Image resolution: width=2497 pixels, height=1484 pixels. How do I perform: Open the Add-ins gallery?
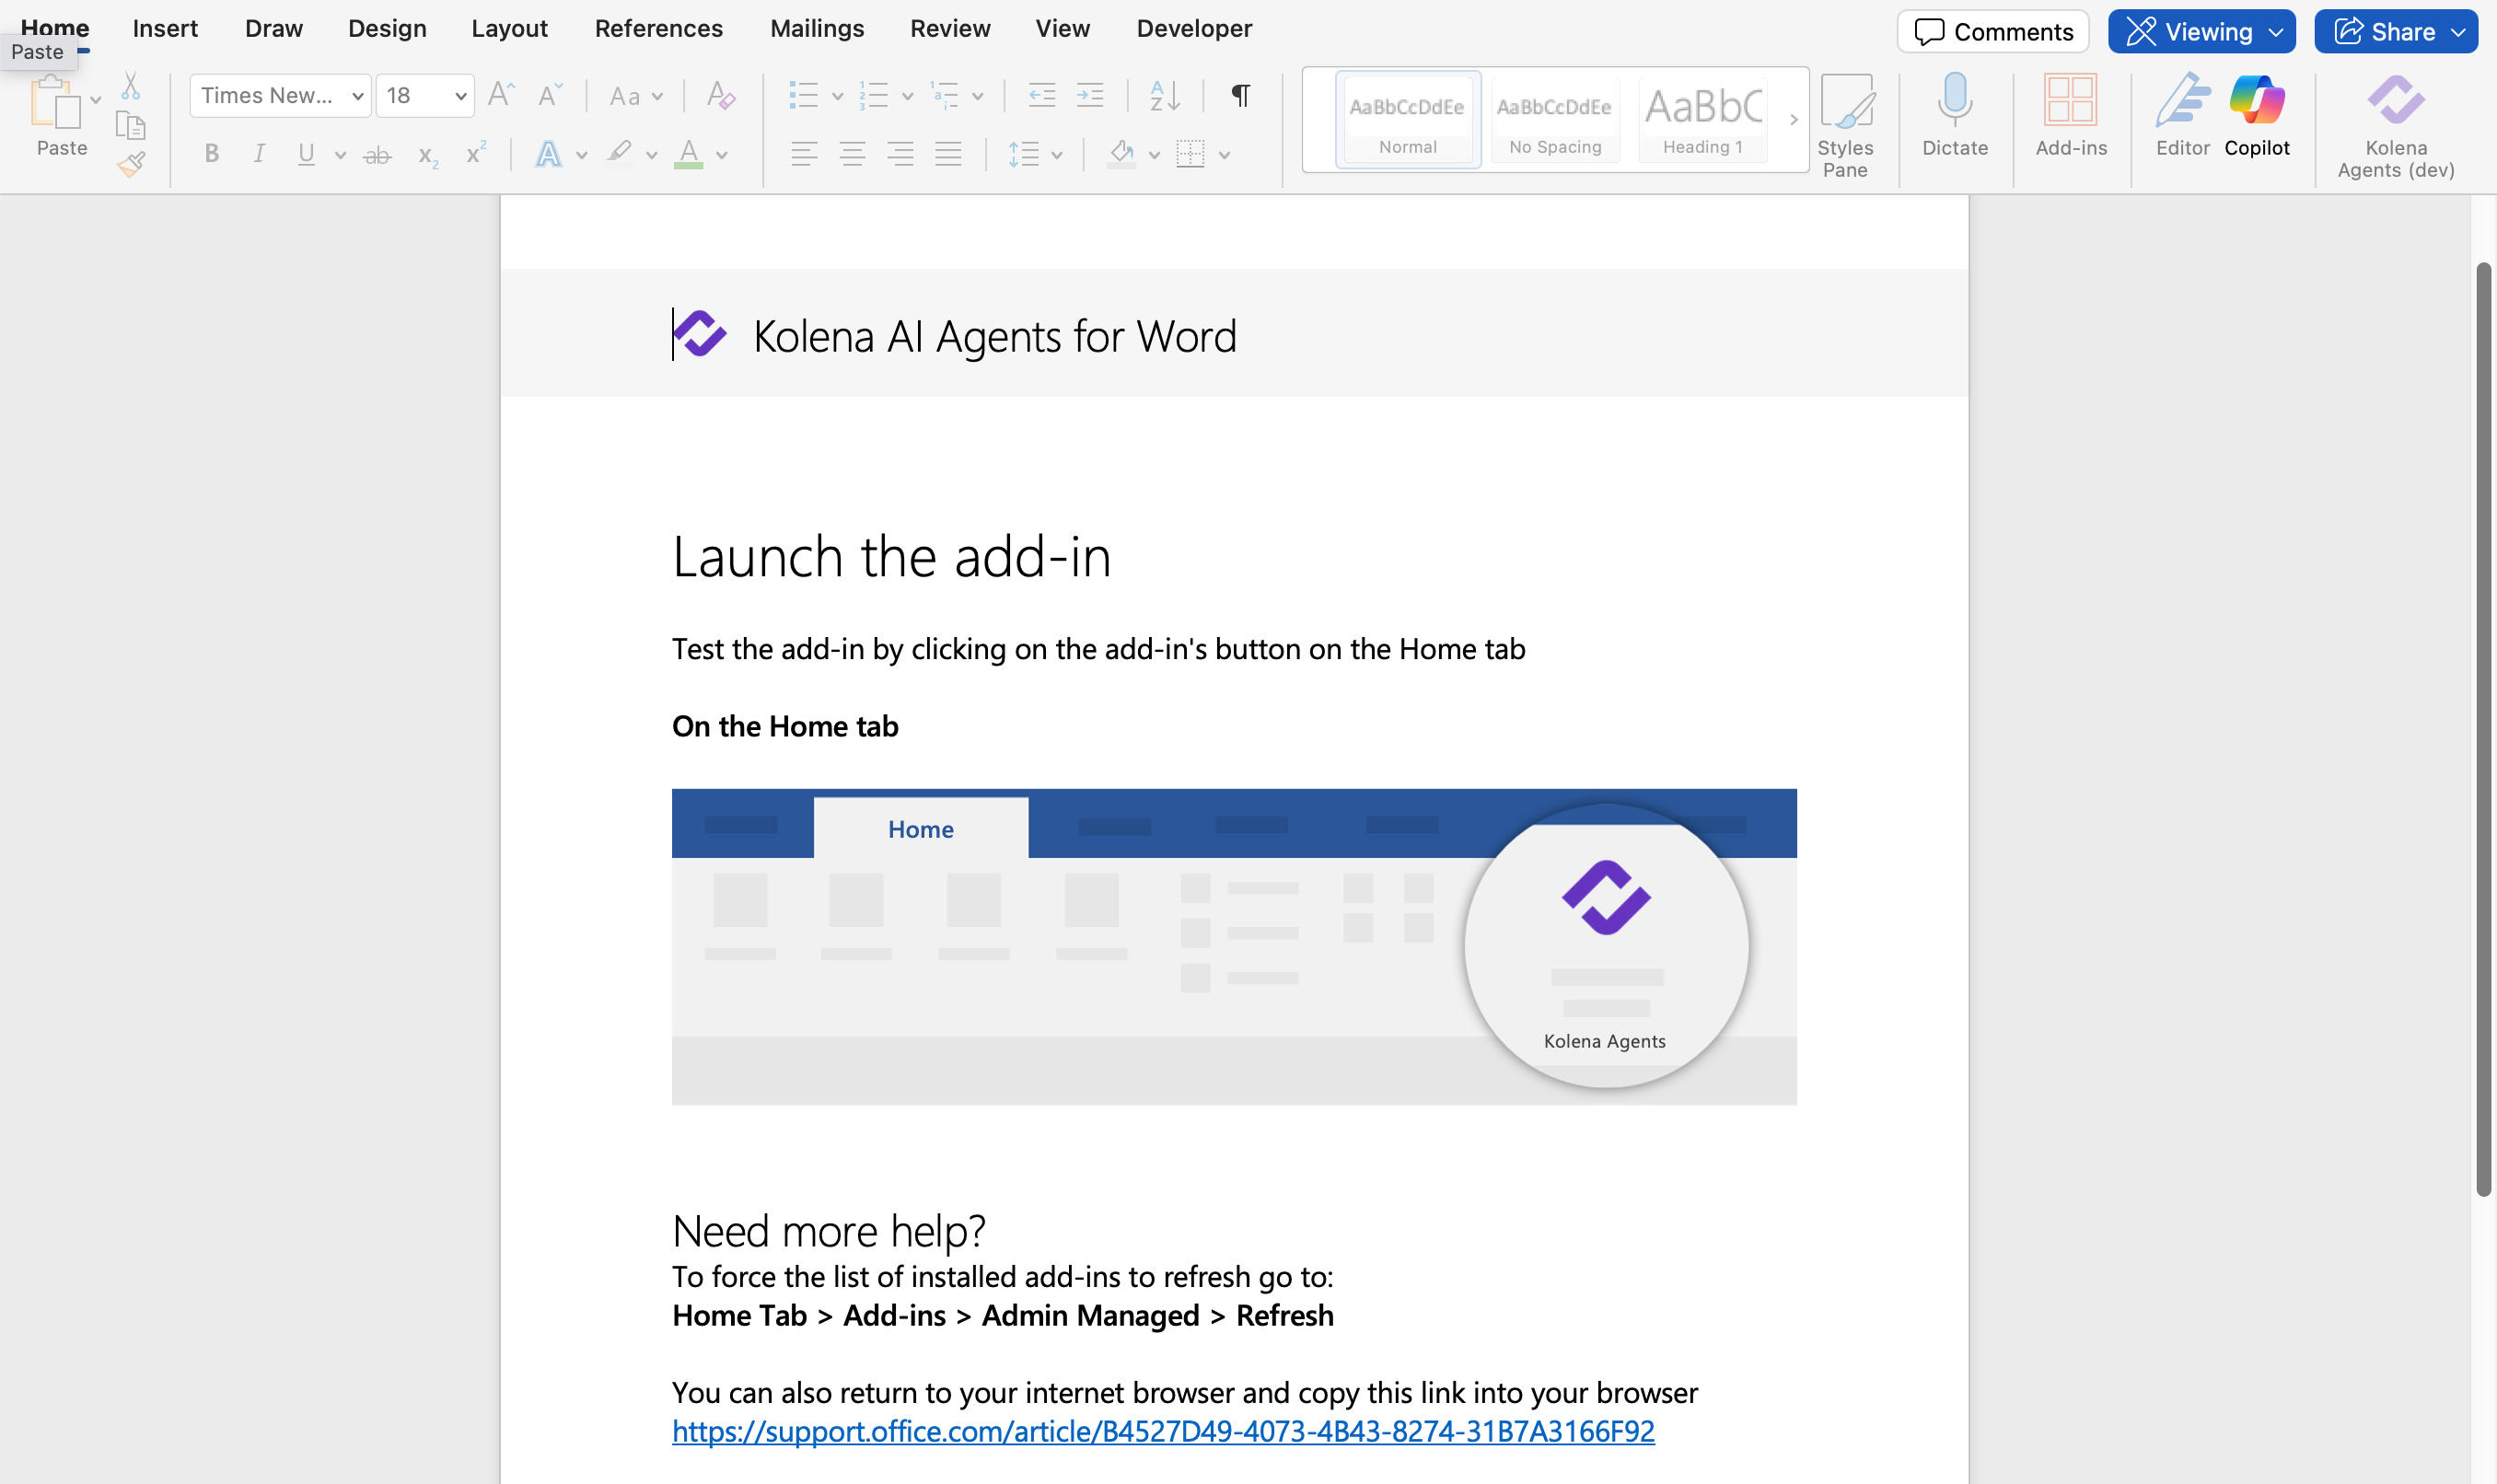2070,102
